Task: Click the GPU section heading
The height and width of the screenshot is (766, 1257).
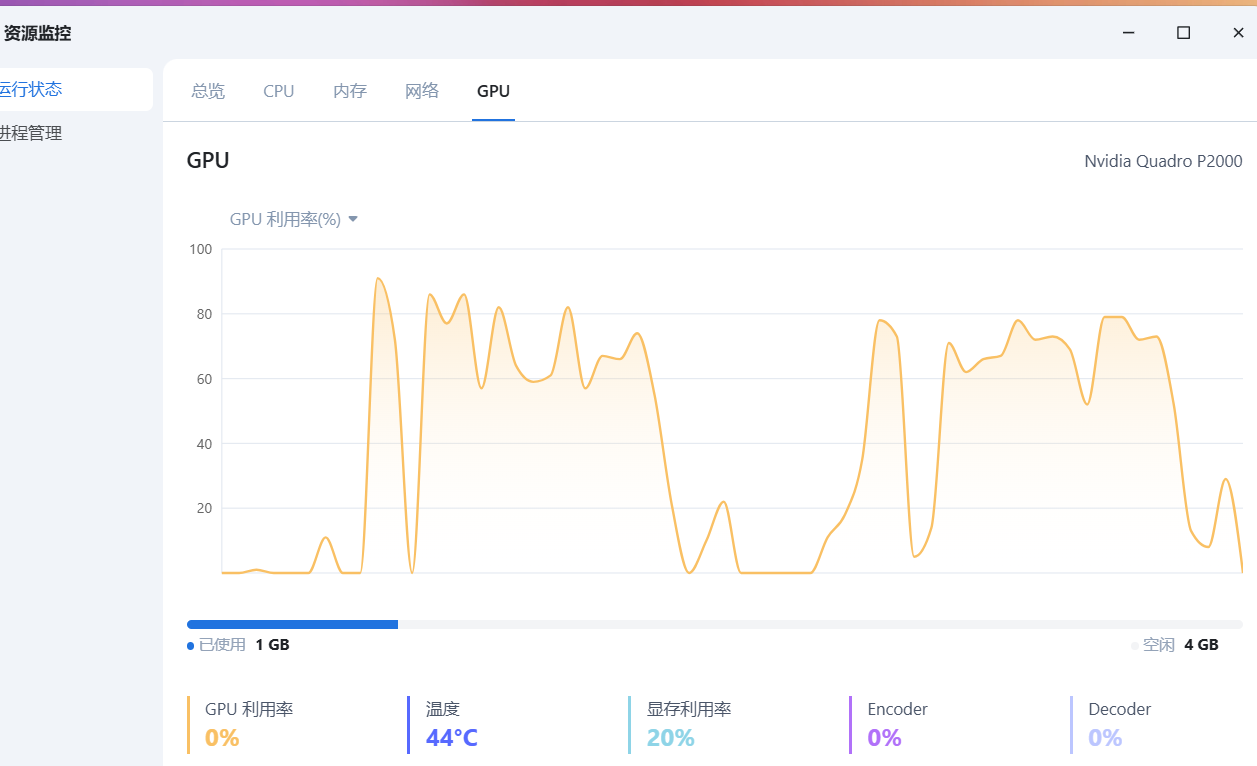Action: point(208,160)
